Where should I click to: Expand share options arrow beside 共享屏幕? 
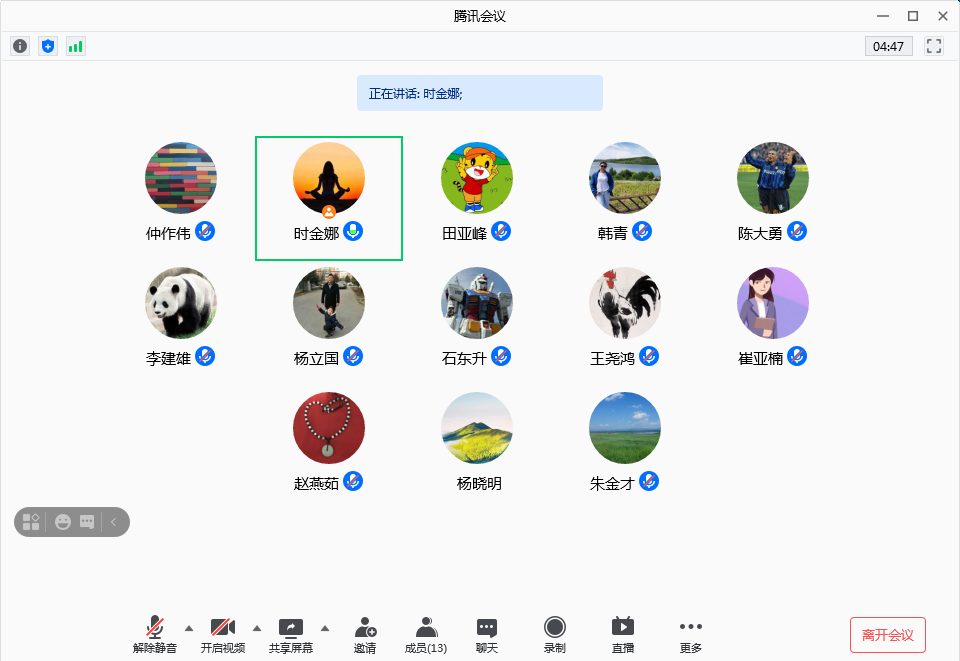325,628
